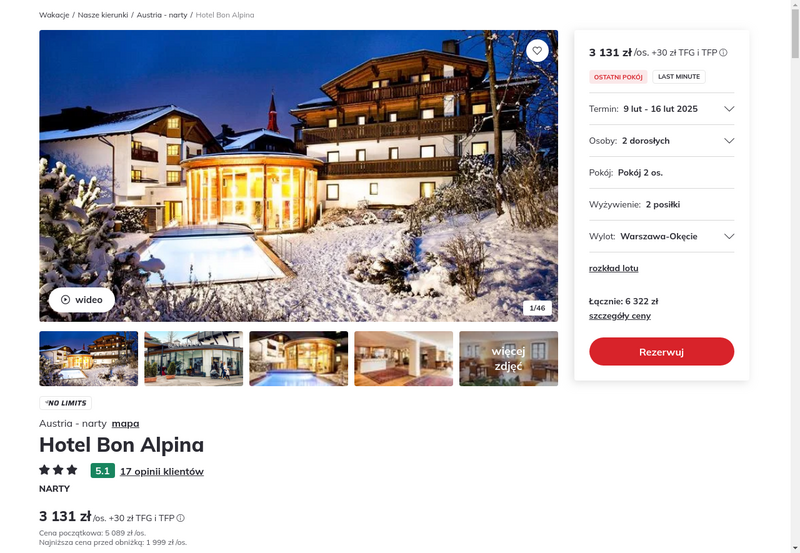Expand the Termin date dropdown
This screenshot has height=553, width=800.
pyautogui.click(x=661, y=109)
